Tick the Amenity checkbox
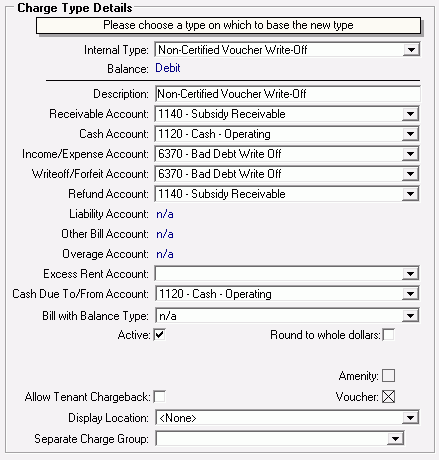This screenshot has width=439, height=460. click(x=388, y=376)
